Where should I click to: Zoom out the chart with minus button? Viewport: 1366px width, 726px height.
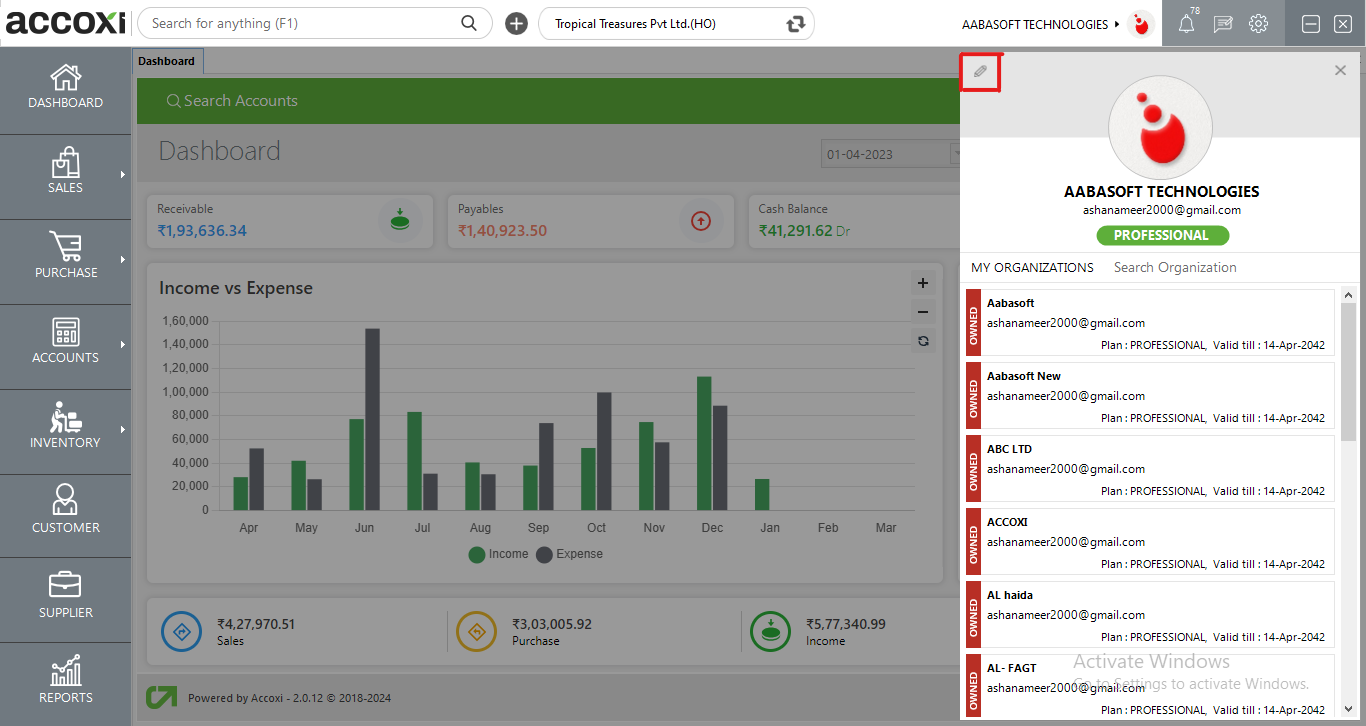pyautogui.click(x=923, y=312)
